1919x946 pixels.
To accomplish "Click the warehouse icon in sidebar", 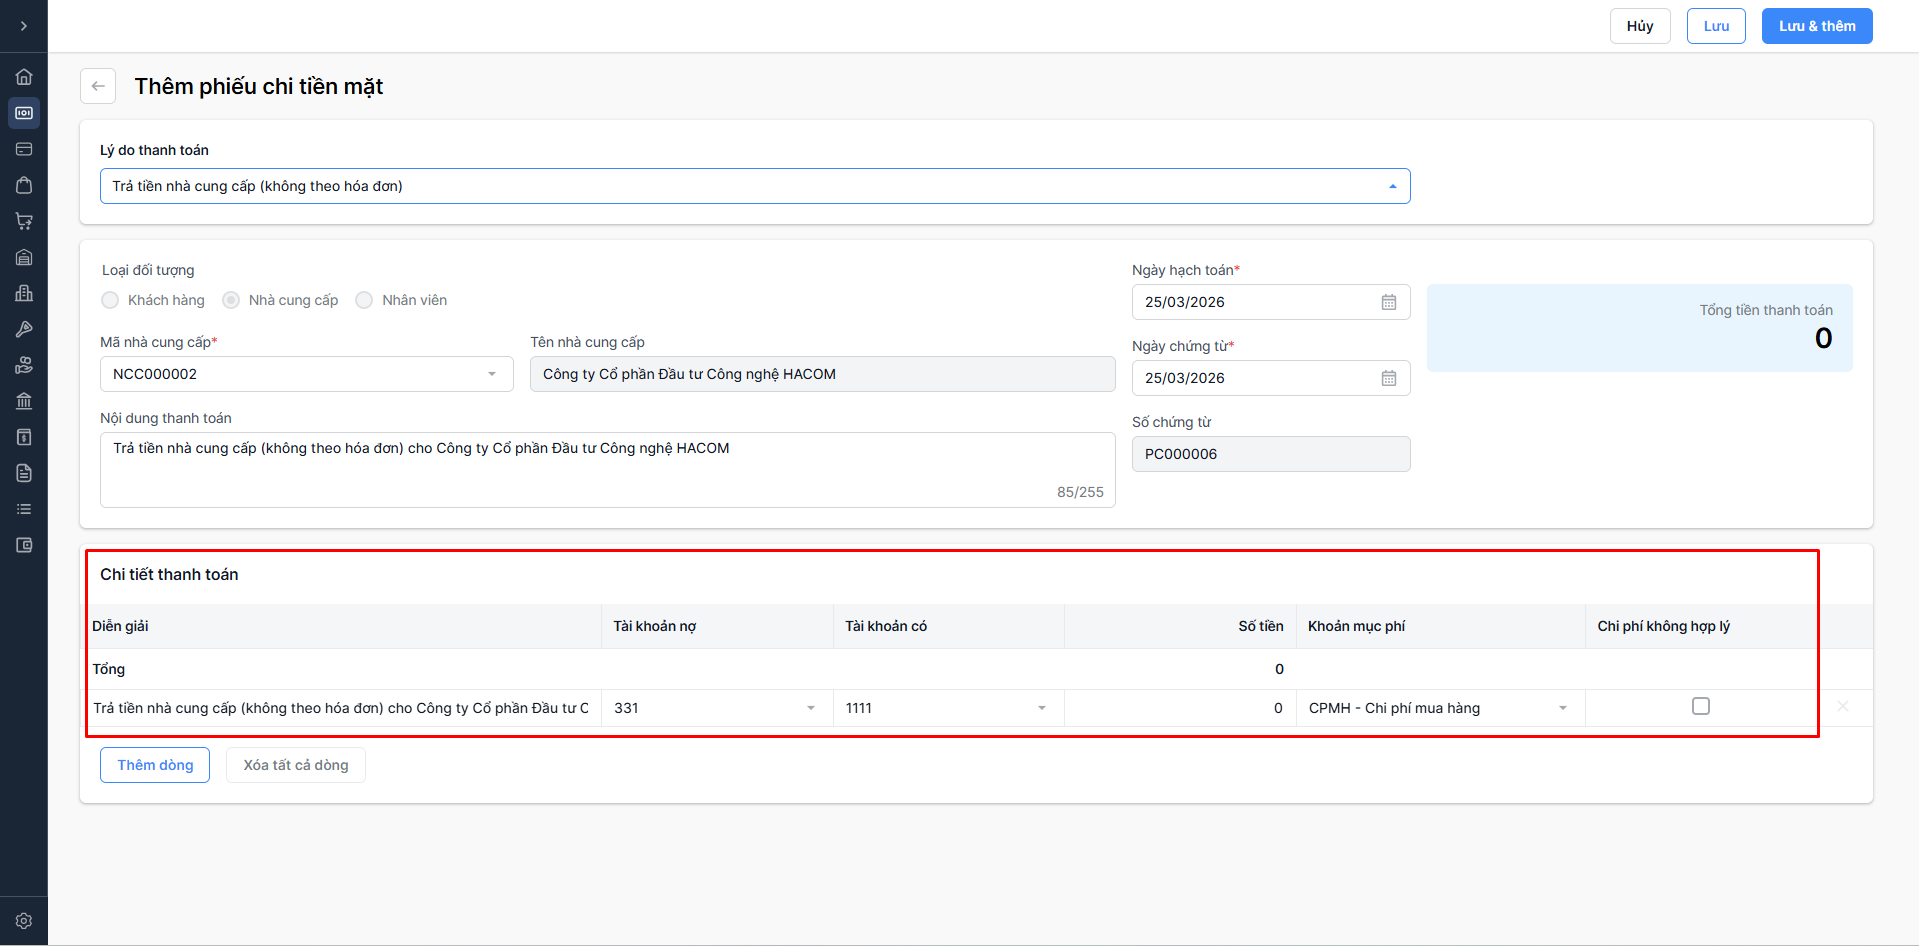I will coord(24,257).
